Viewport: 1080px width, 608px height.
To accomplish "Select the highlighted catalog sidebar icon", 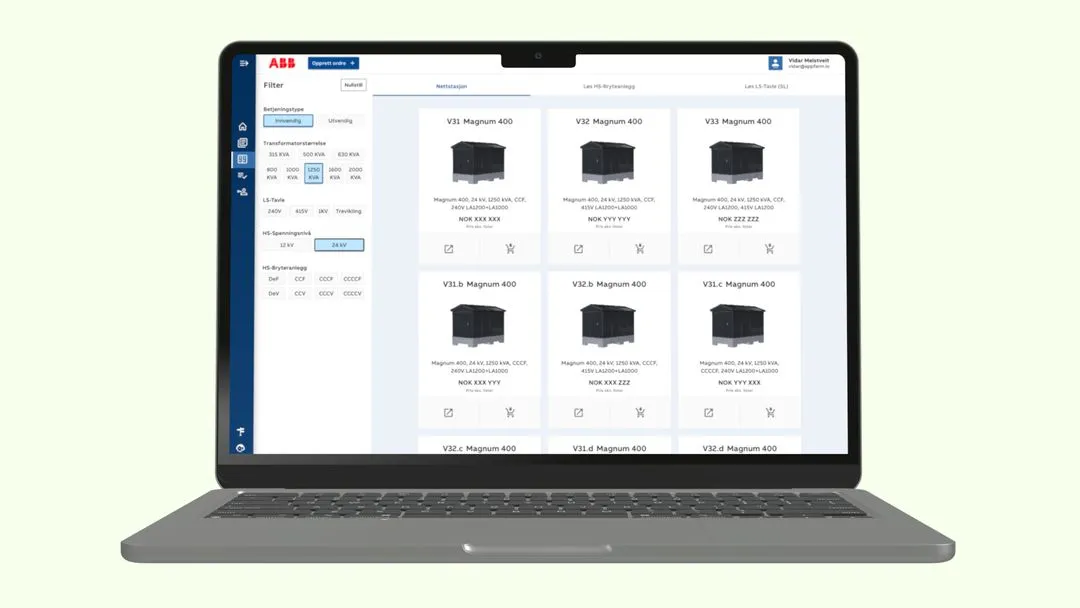I will coord(242,159).
